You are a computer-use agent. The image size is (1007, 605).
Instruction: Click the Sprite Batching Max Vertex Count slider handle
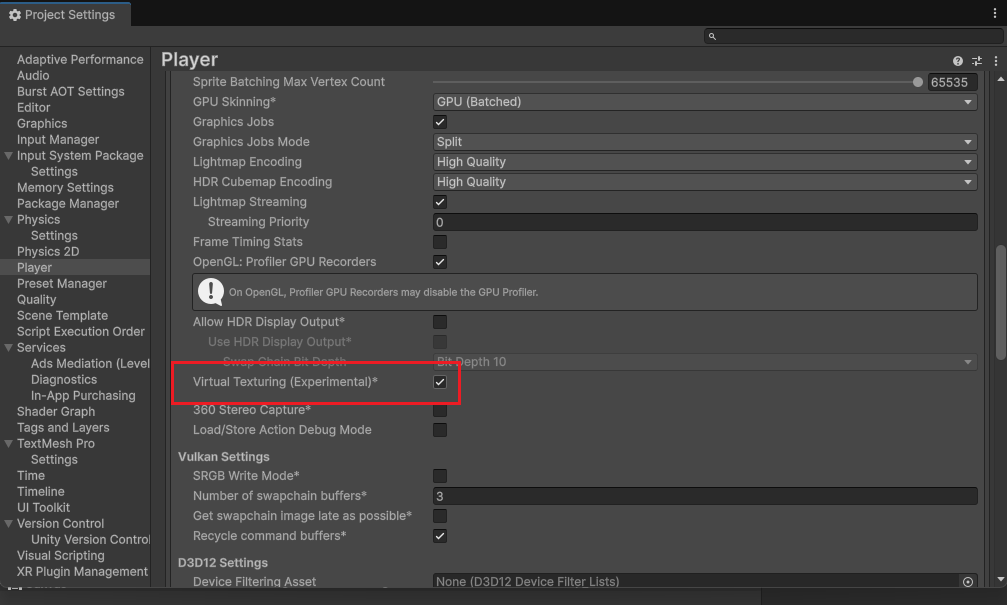[918, 82]
